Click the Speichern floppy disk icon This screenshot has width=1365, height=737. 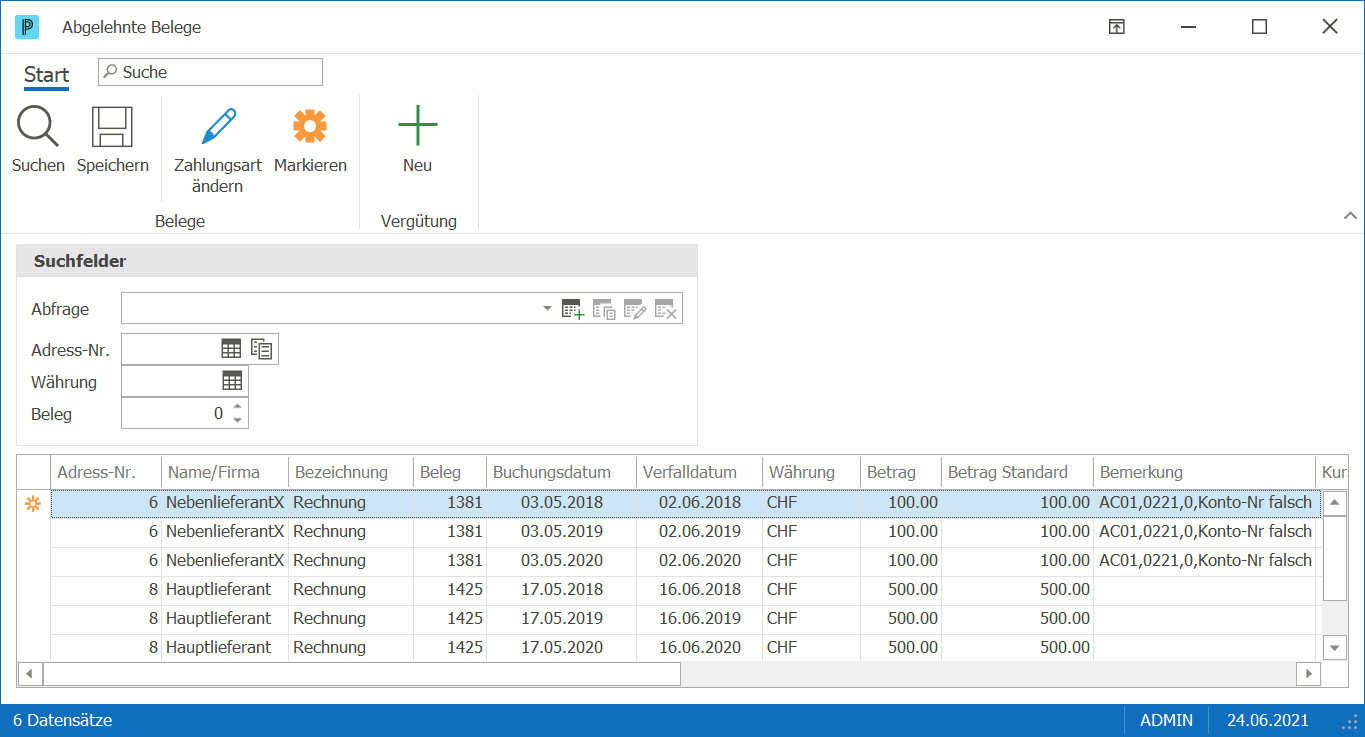[x=112, y=127]
